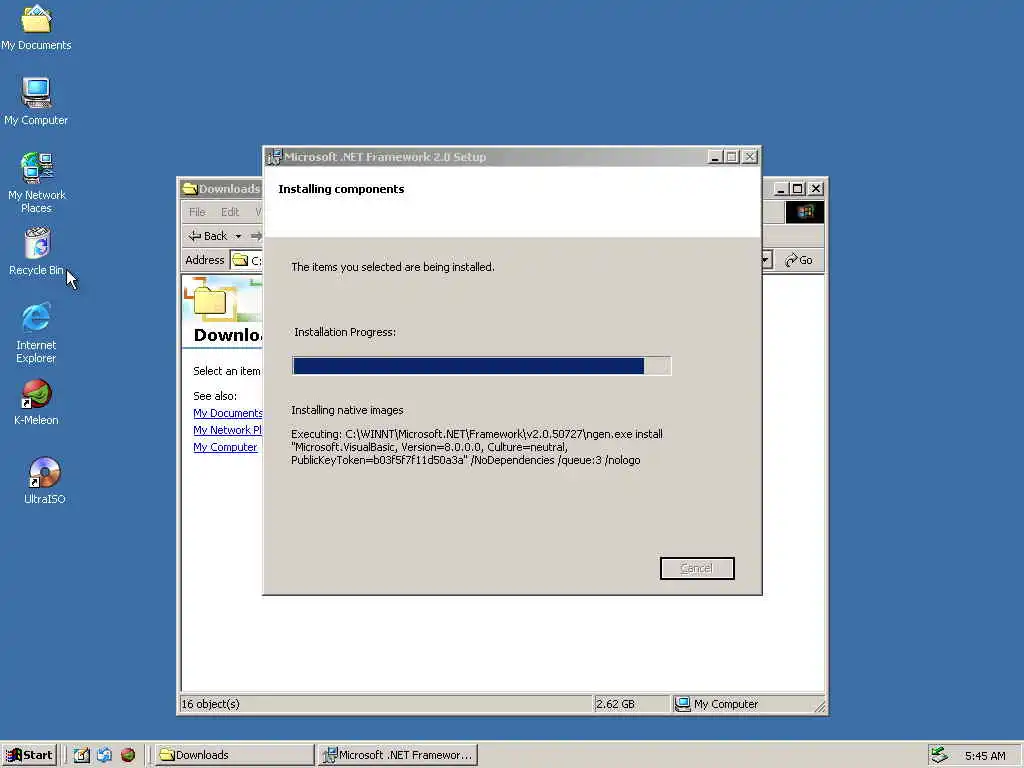Click the Start button
Viewport: 1024px width, 768px height.
(29, 755)
